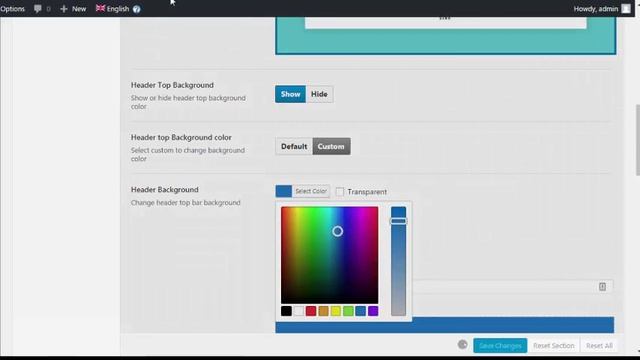Image resolution: width=640 pixels, height=360 pixels.
Task: Open the English language menu
Action: tap(118, 9)
